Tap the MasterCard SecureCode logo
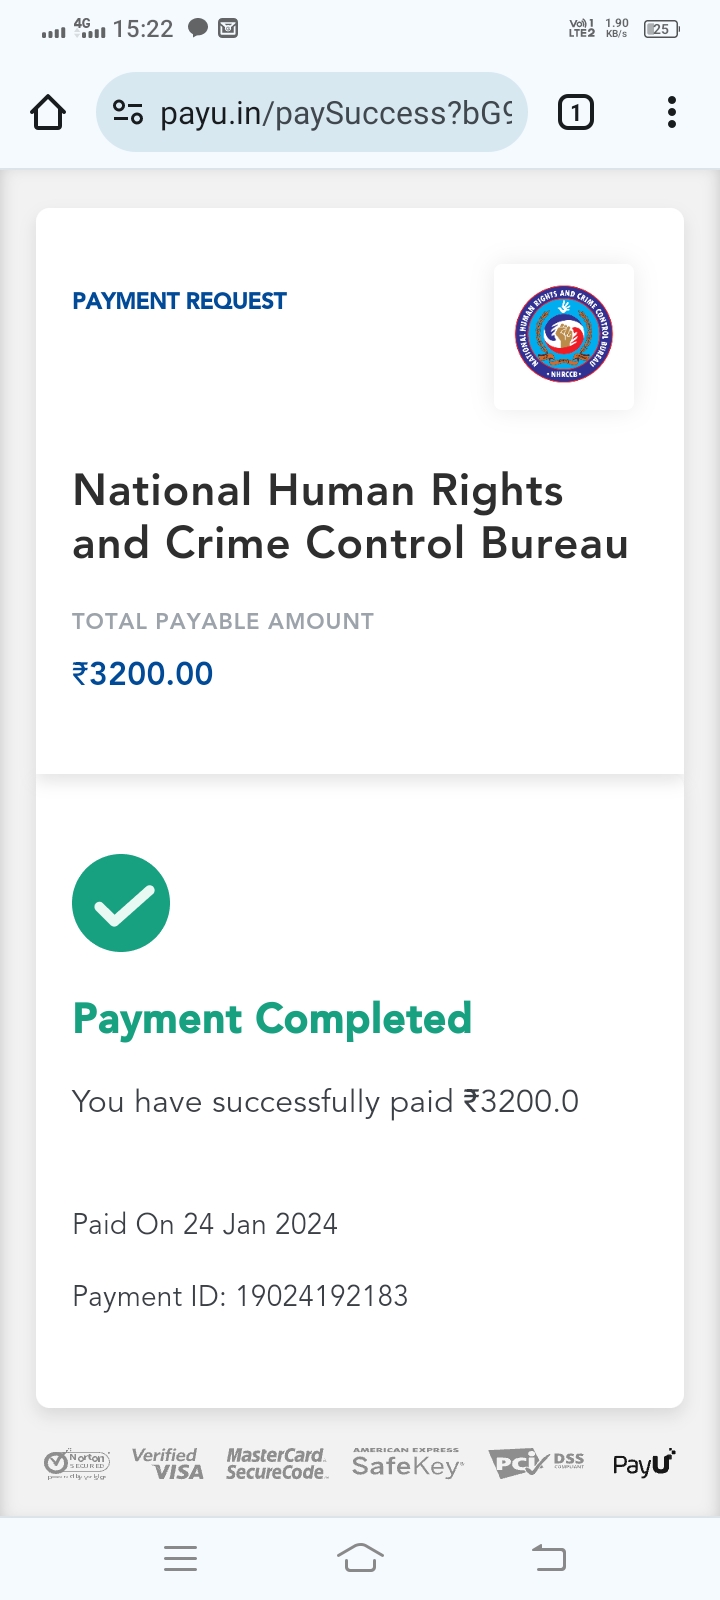This screenshot has width=720, height=1600. (x=276, y=1464)
